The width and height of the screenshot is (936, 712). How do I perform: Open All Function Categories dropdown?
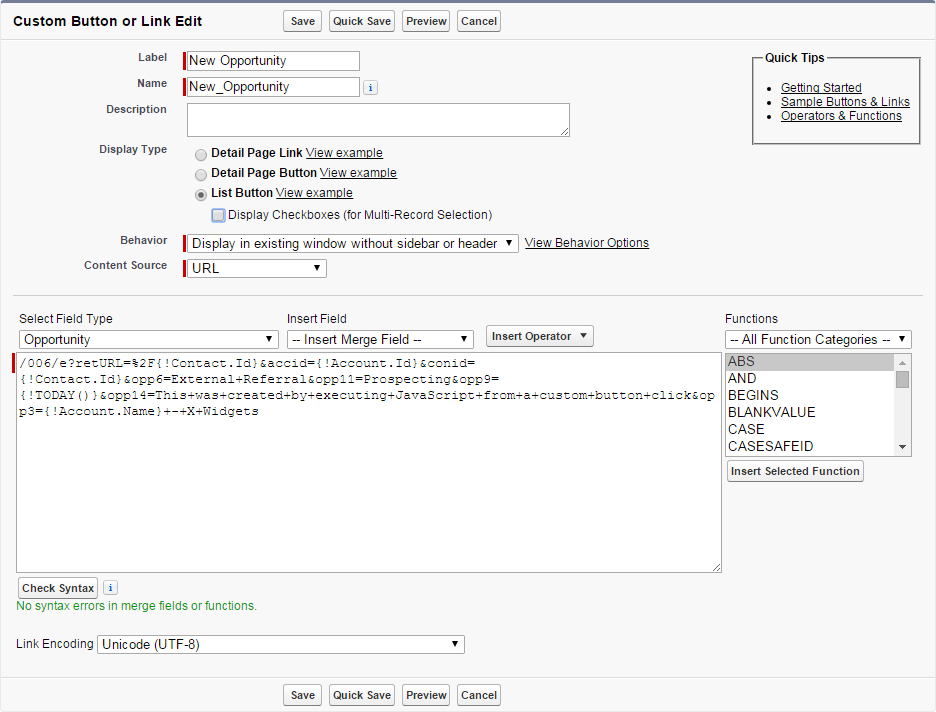tap(818, 340)
